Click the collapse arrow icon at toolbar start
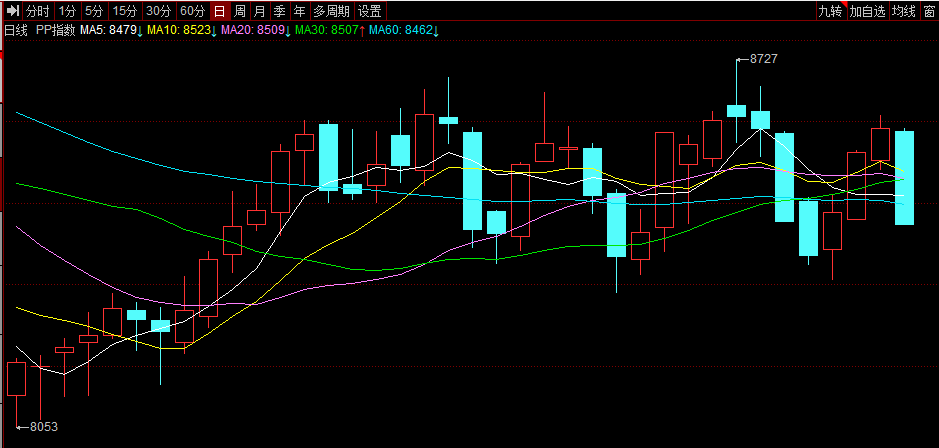 [13, 10]
